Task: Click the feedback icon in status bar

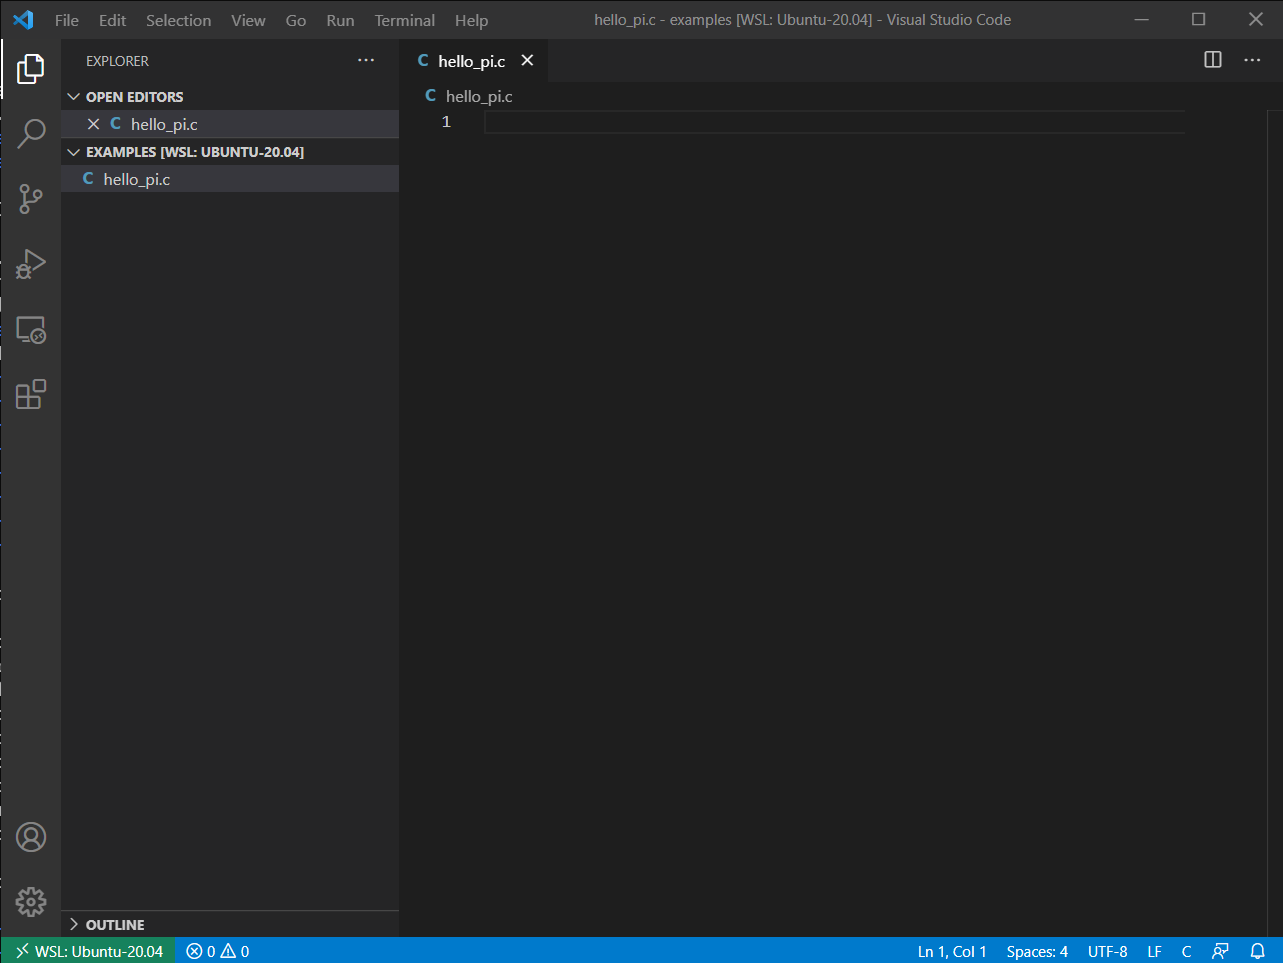Action: [x=1220, y=951]
